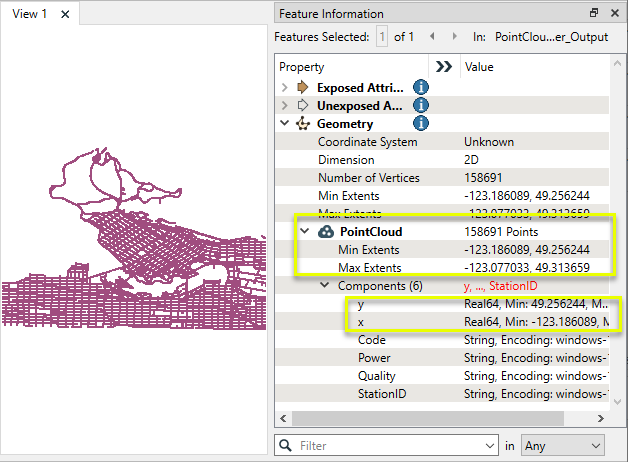The width and height of the screenshot is (628, 462).
Task: Float the Feature Information panel
Action: click(x=594, y=14)
